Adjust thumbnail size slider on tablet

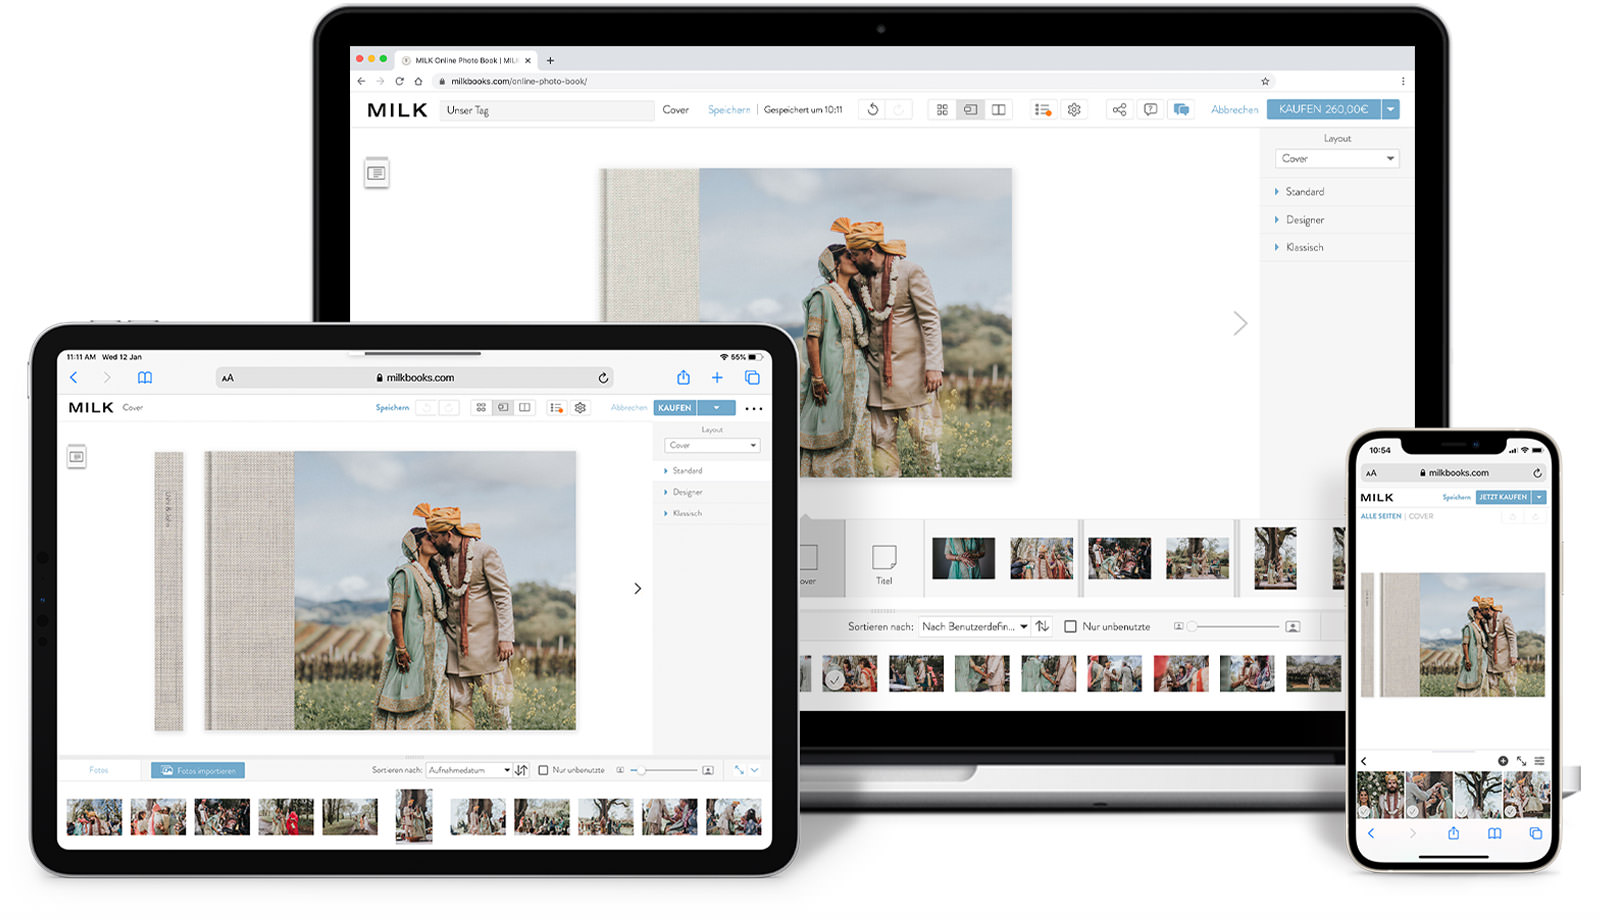pos(665,770)
